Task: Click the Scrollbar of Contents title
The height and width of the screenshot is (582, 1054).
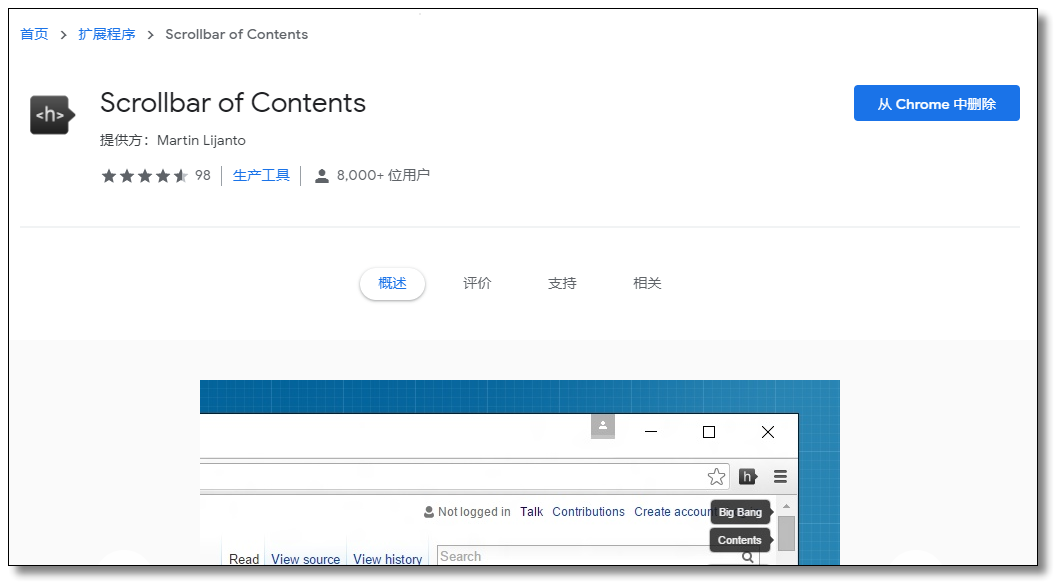Action: (233, 103)
